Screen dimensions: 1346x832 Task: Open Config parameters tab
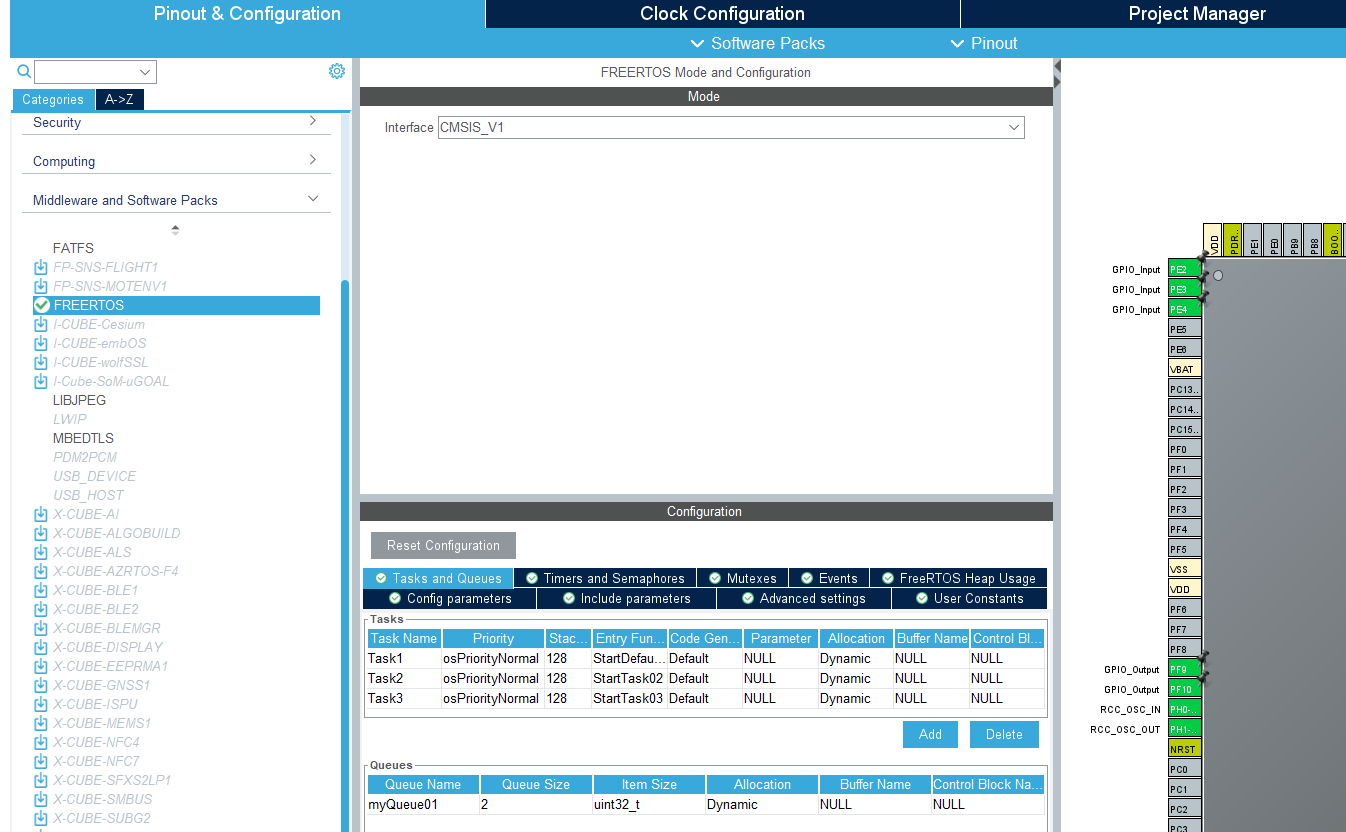pyautogui.click(x=450, y=598)
